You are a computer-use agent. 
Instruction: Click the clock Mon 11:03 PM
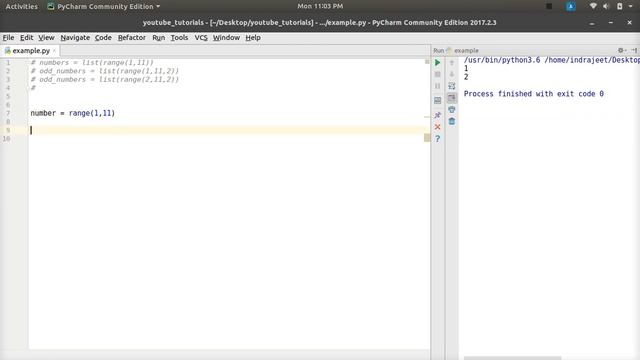click(x=320, y=6)
